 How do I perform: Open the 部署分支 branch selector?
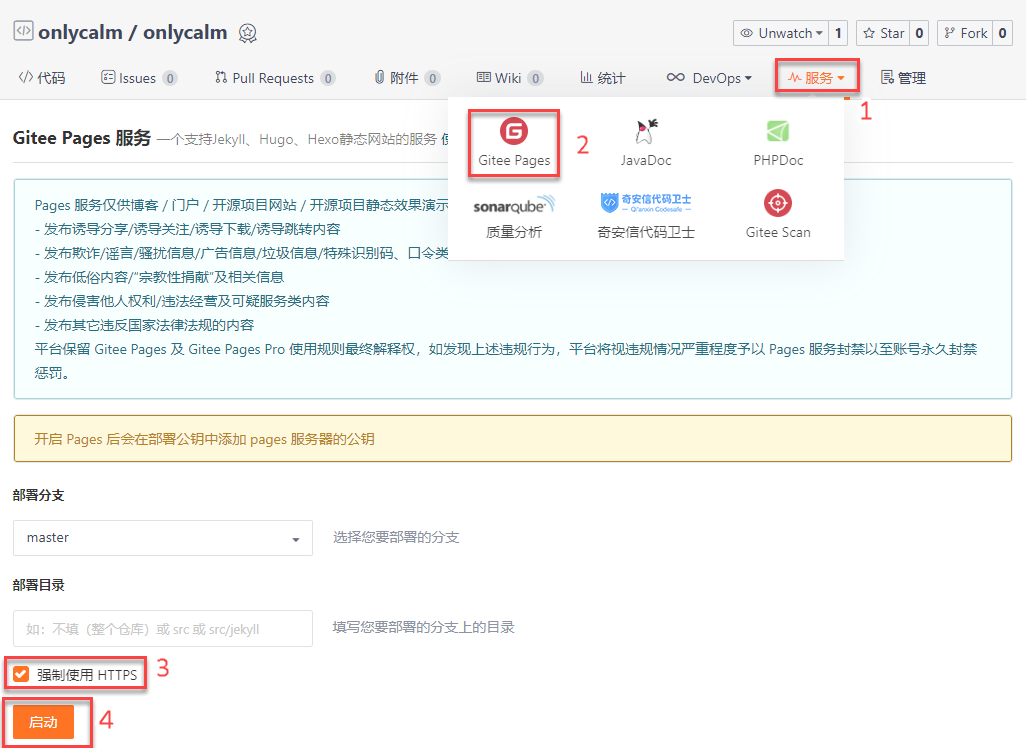pyautogui.click(x=163, y=538)
